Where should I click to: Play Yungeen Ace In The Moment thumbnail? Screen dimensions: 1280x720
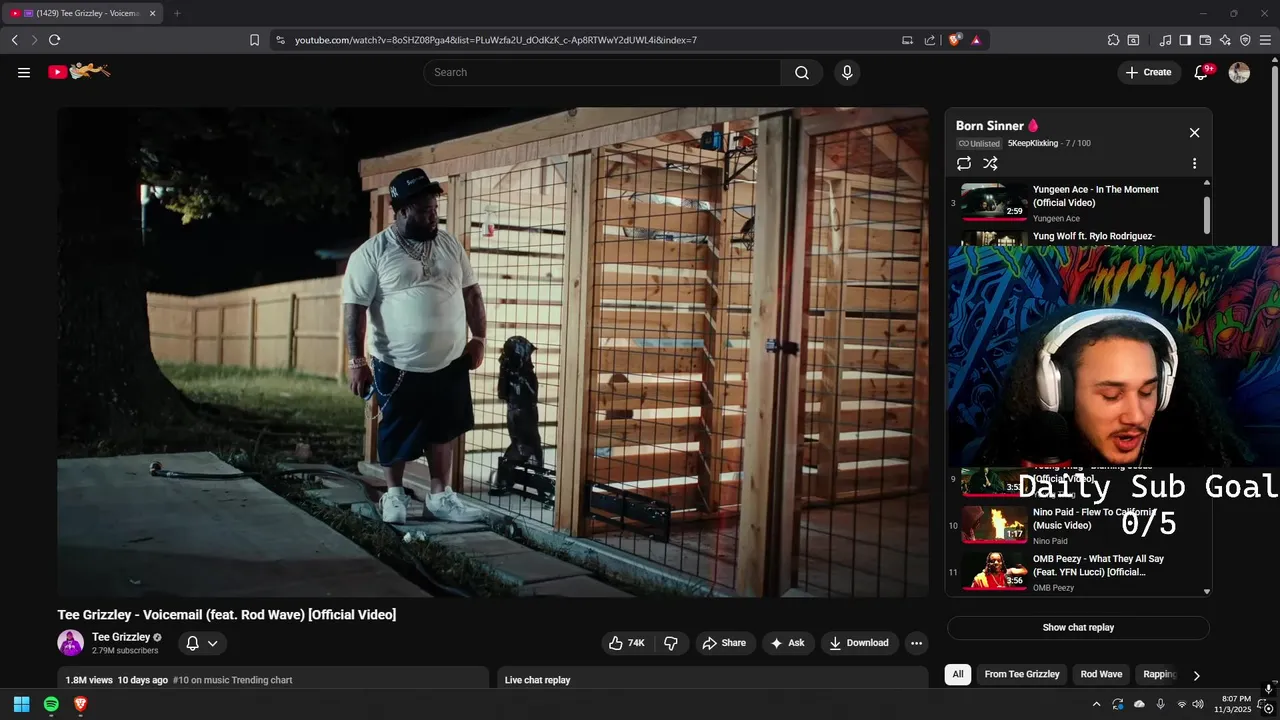pos(994,202)
